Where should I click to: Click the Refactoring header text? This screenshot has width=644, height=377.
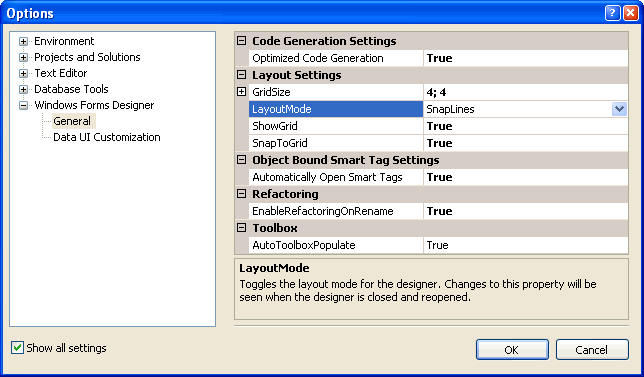pyautogui.click(x=285, y=194)
